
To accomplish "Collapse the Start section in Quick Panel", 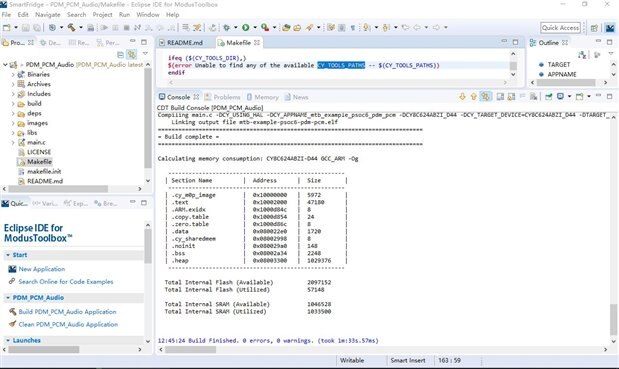I will coord(8,255).
